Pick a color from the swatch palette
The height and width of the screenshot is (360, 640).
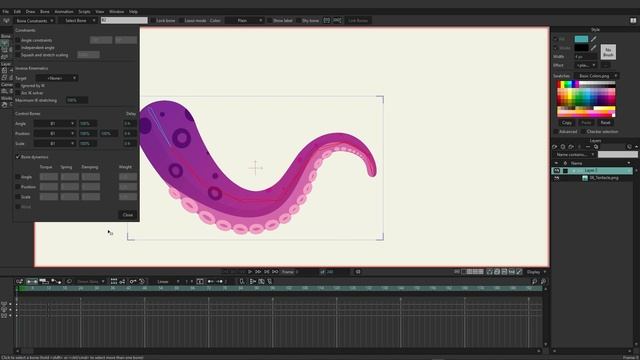click(586, 99)
